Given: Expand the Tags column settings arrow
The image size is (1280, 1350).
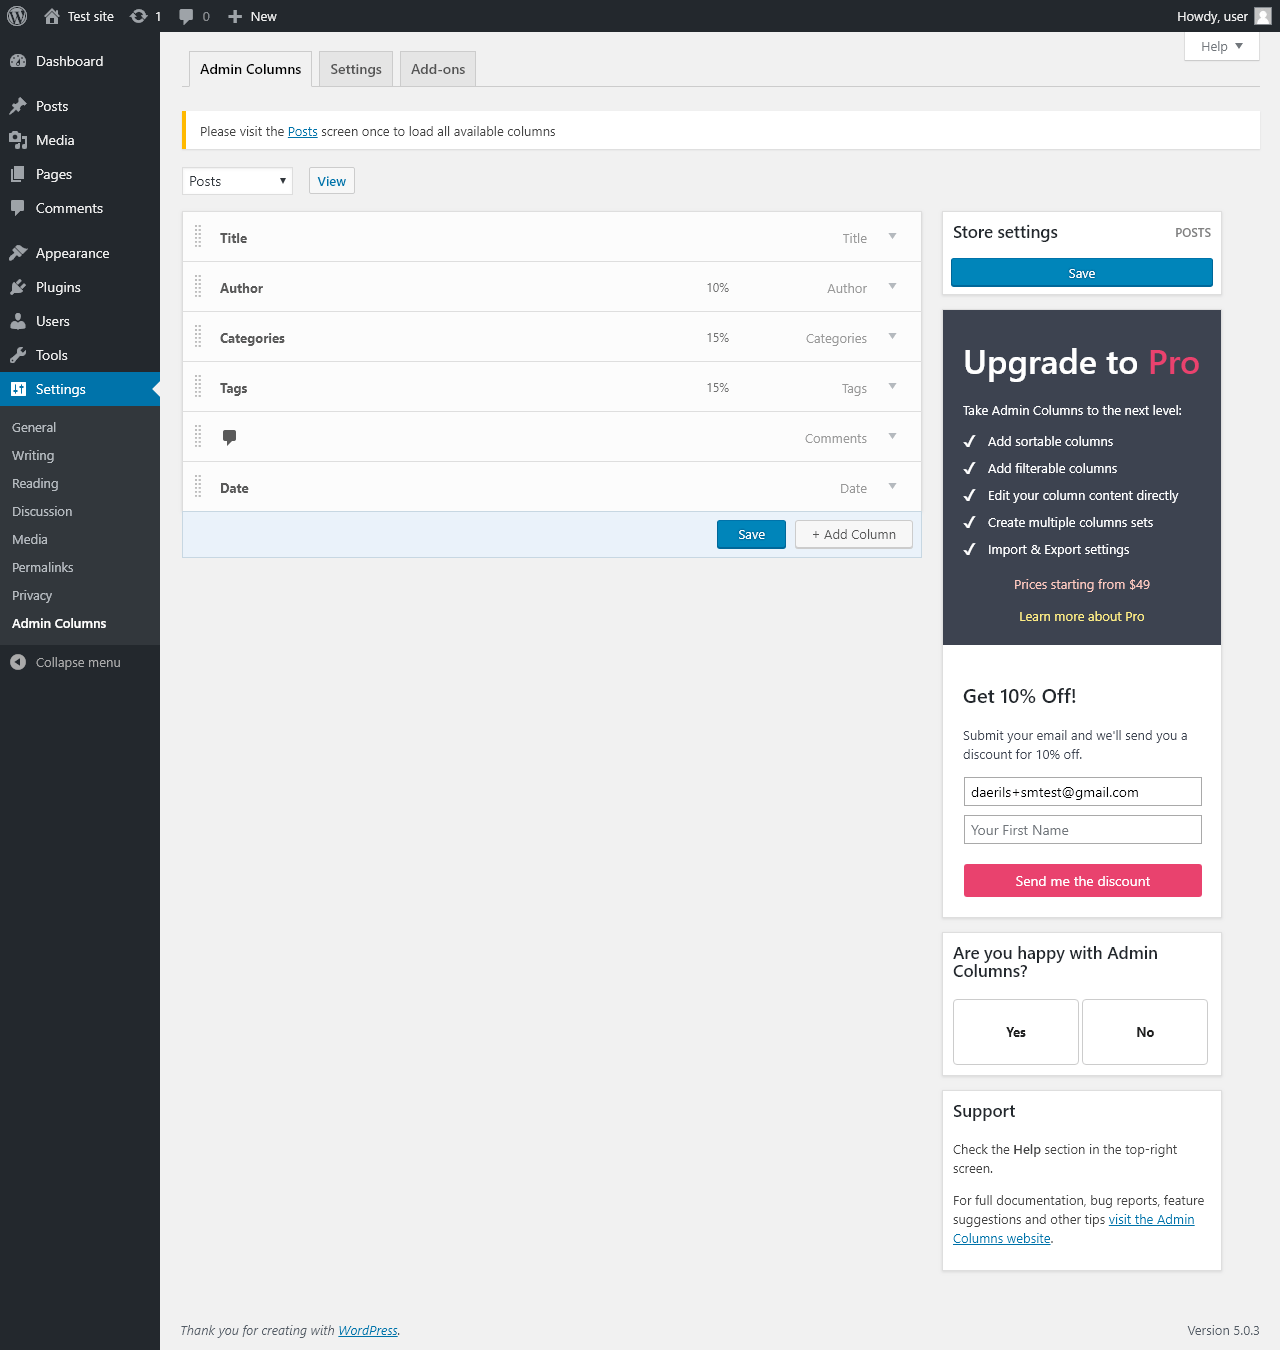Looking at the screenshot, I should 892,387.
